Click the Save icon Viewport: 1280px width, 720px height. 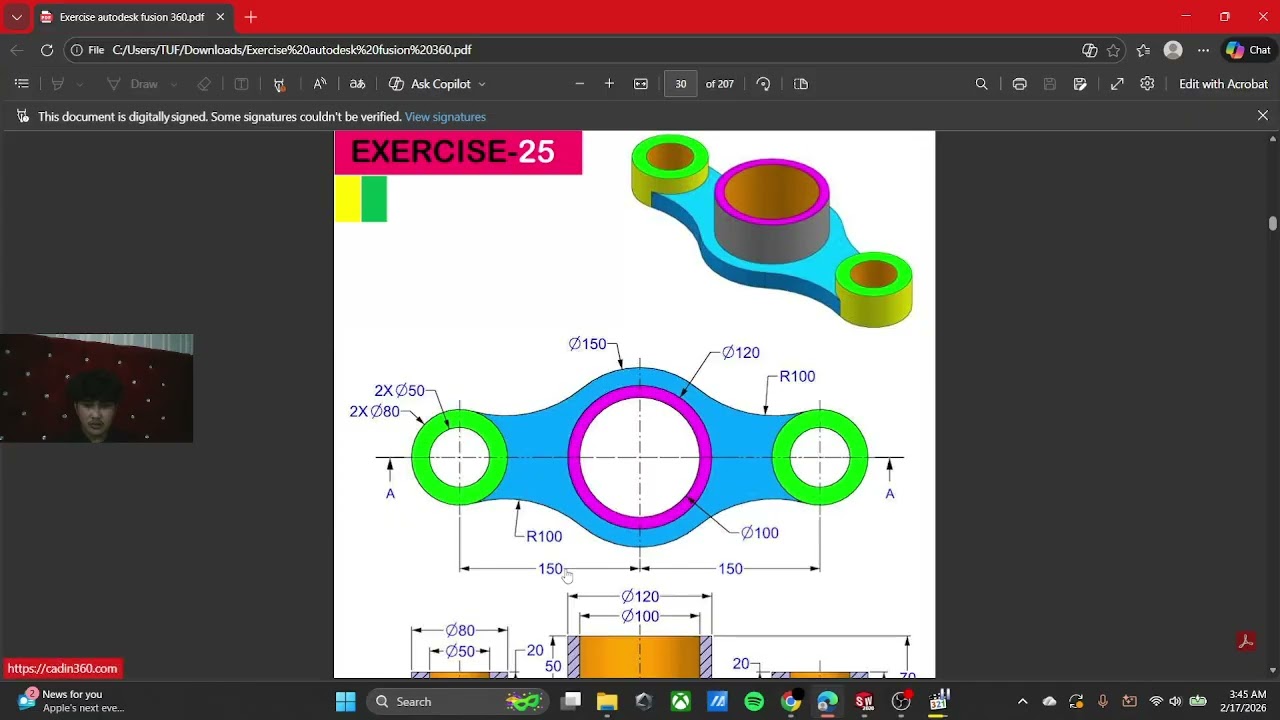coord(1049,84)
